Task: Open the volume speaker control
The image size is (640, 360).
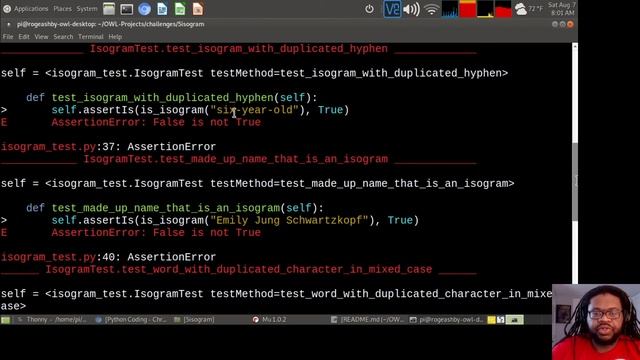Action: (x=411, y=9)
